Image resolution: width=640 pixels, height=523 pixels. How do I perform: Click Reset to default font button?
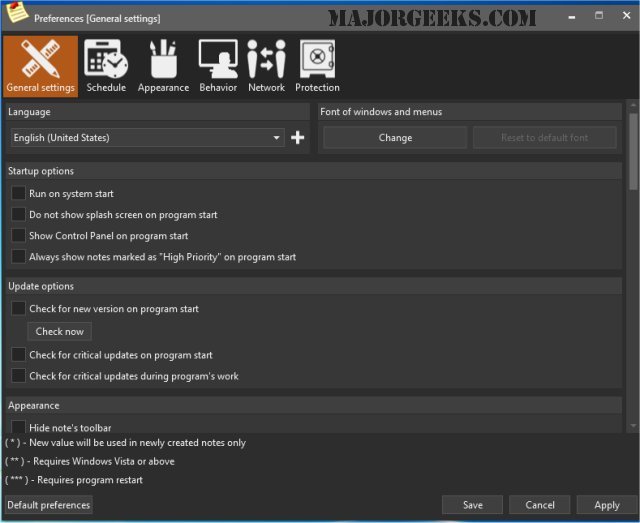tap(544, 138)
